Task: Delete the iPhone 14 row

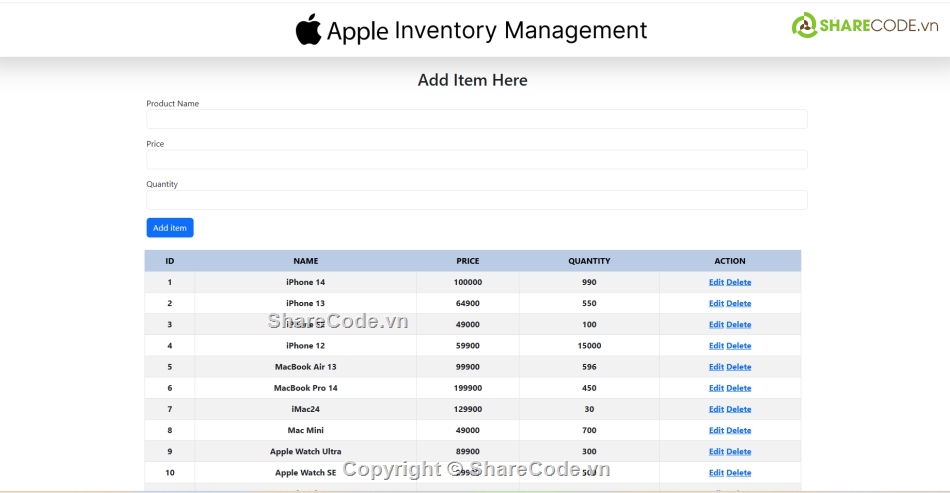Action: [x=739, y=282]
